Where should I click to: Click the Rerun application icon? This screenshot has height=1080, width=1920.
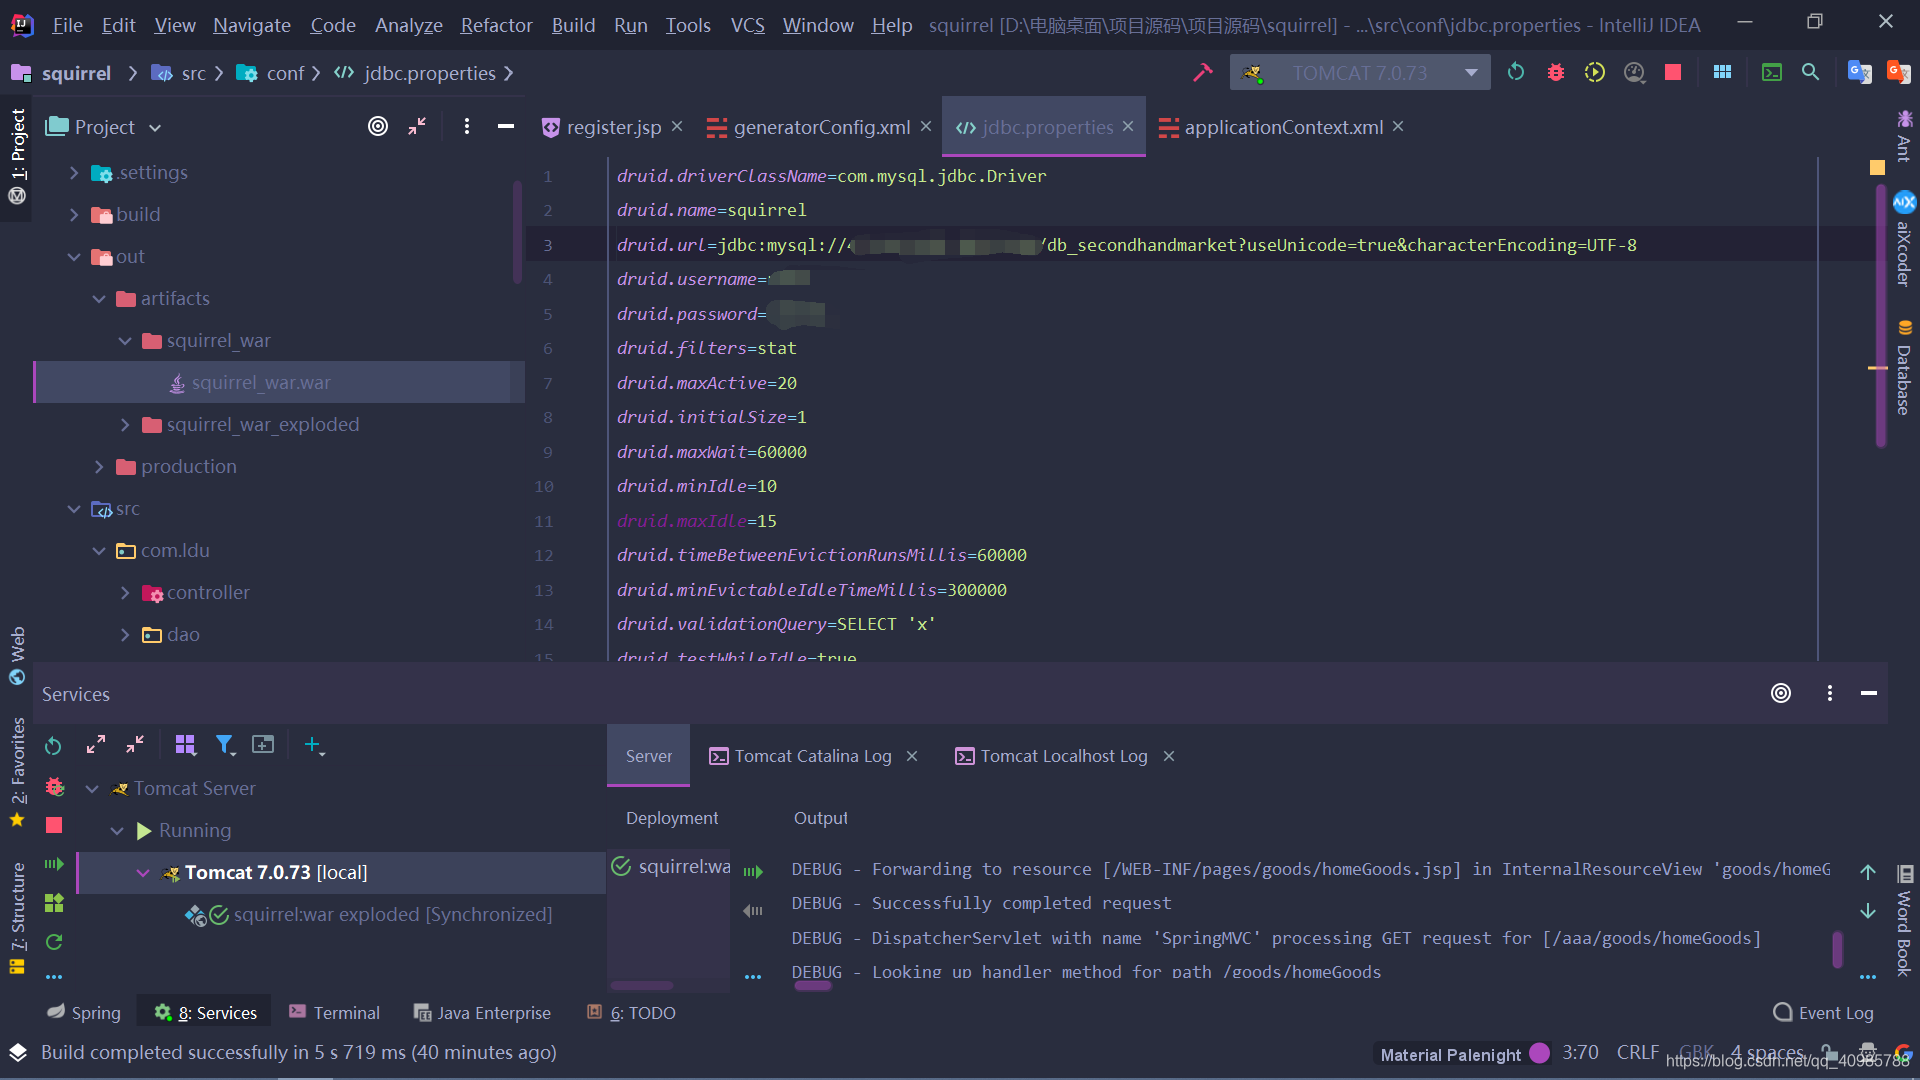[x=53, y=745]
